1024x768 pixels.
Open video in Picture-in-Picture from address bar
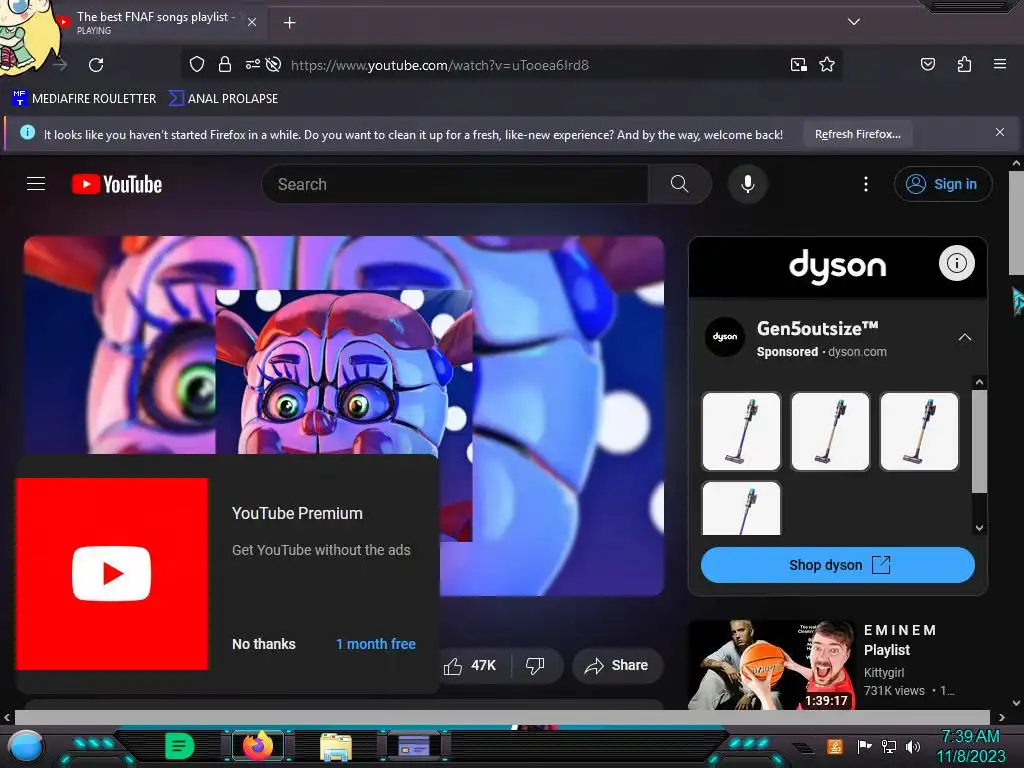tap(798, 65)
